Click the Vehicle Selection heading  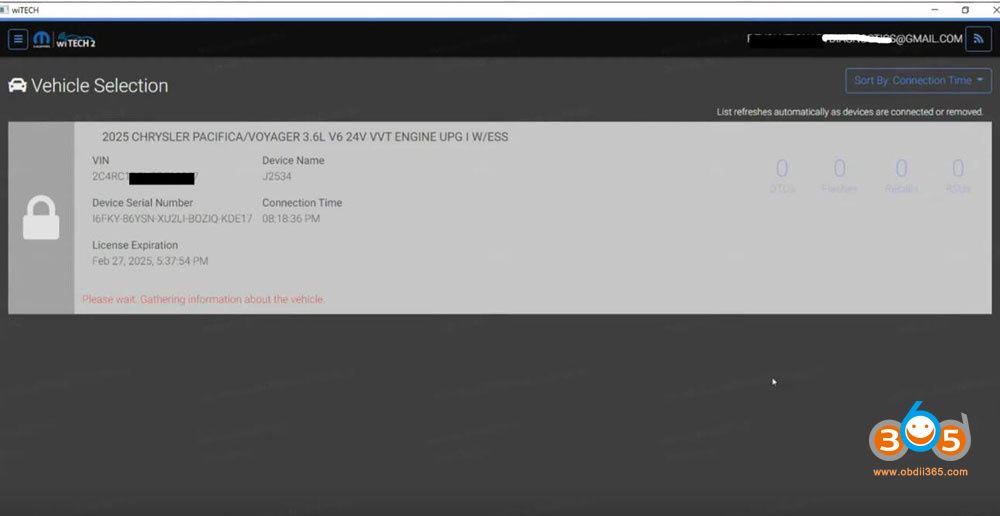[99, 85]
